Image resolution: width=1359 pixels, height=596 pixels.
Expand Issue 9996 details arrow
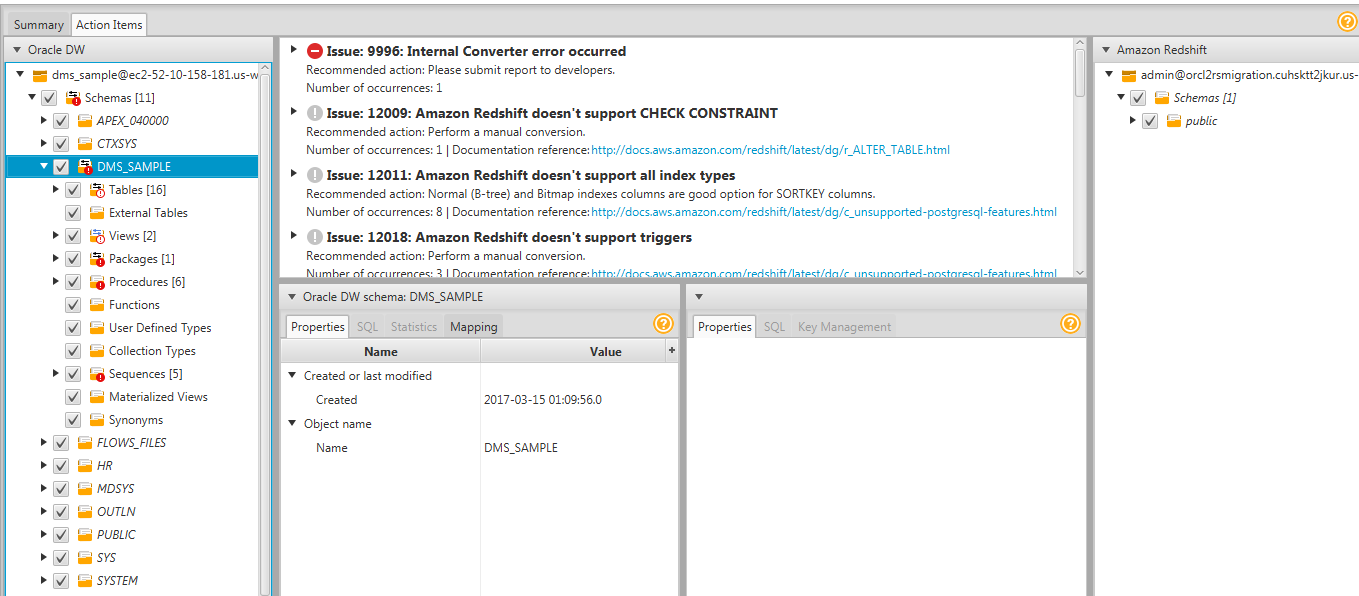[x=293, y=49]
